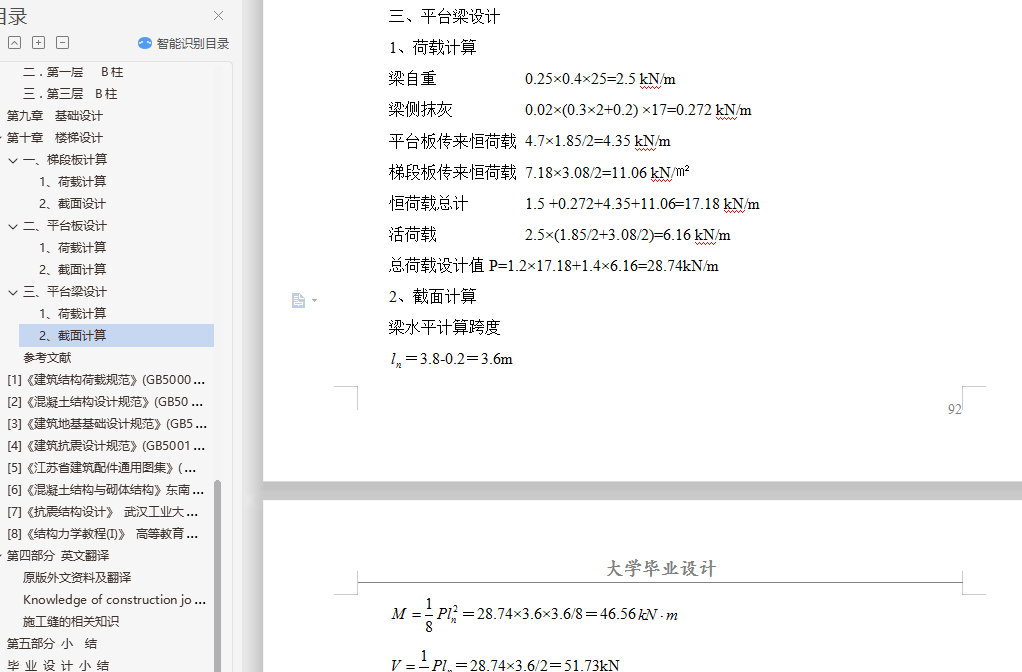This screenshot has width=1022, height=672.
Task: Select highlighted 2、截面计算 under 平台梁设计
Action: point(117,336)
